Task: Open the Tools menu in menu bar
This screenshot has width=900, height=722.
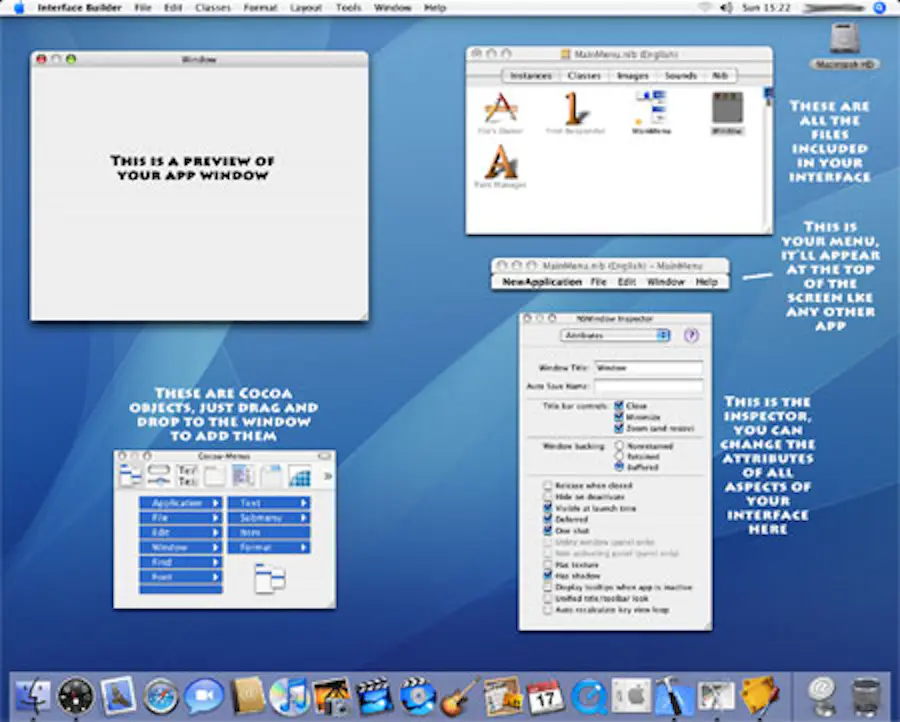Action: click(x=348, y=7)
